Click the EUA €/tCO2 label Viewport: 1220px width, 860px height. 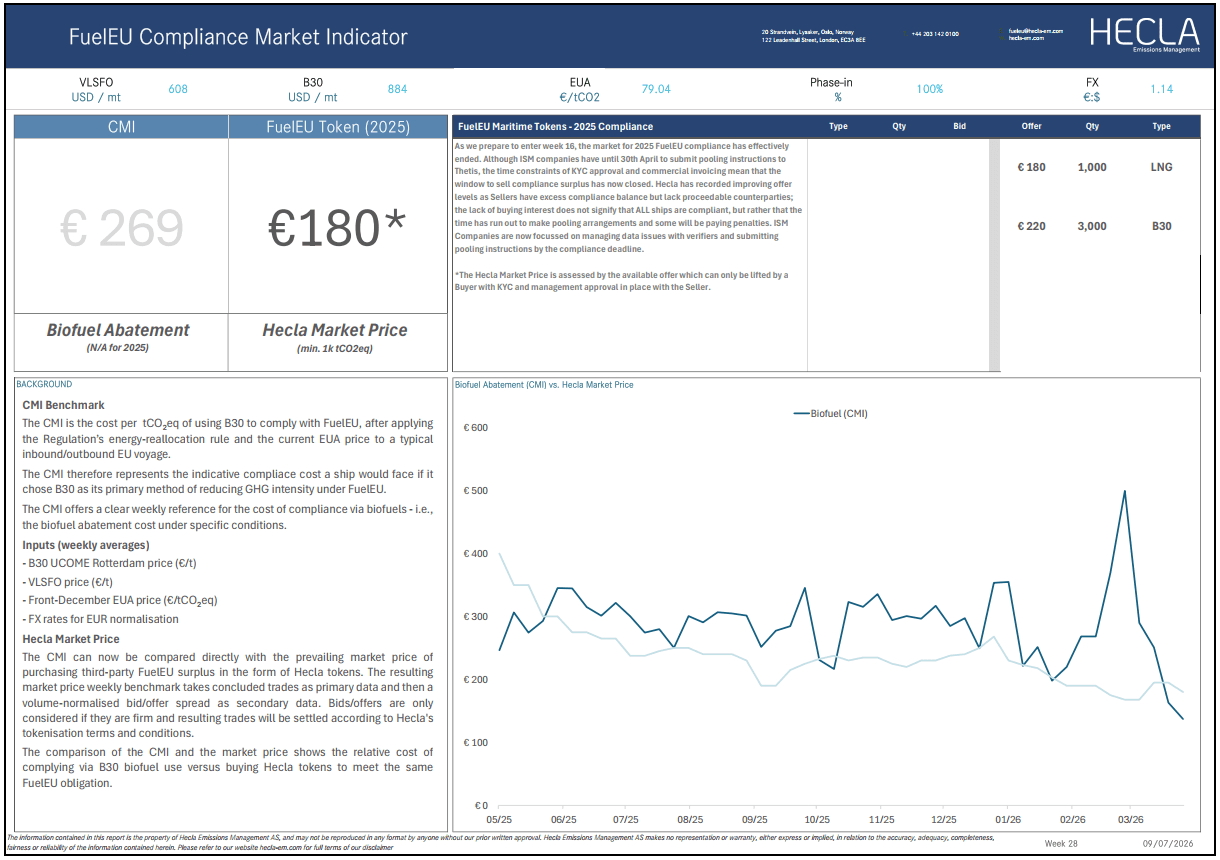[x=579, y=89]
